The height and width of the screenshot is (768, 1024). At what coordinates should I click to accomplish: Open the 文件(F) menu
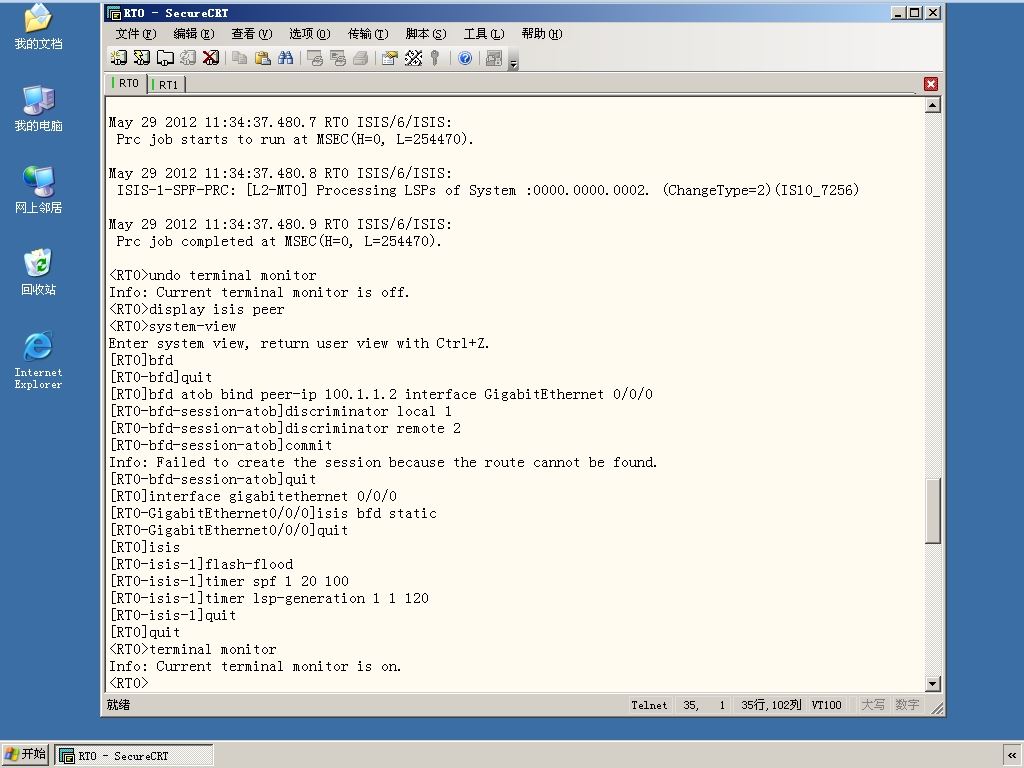coord(136,34)
